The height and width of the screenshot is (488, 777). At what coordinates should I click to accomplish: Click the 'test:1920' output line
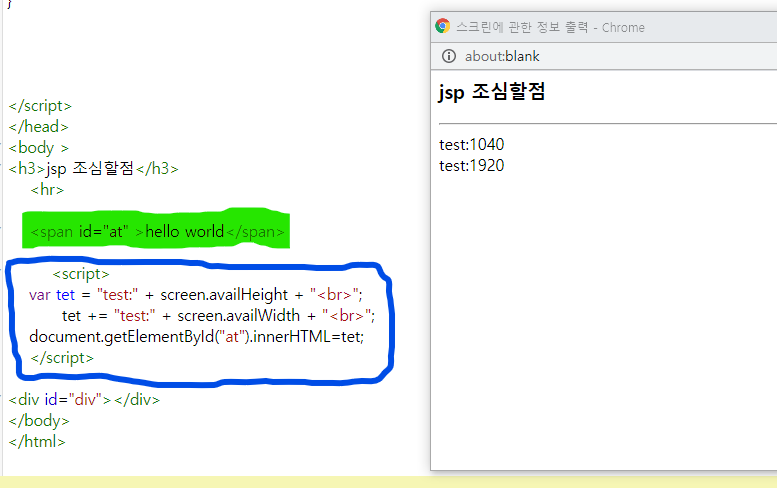tap(472, 165)
